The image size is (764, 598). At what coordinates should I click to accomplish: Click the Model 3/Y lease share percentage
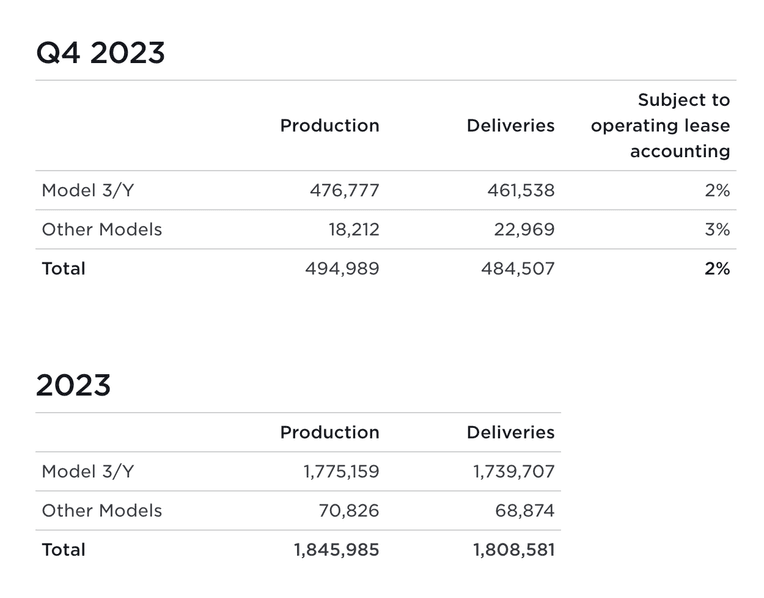[717, 191]
